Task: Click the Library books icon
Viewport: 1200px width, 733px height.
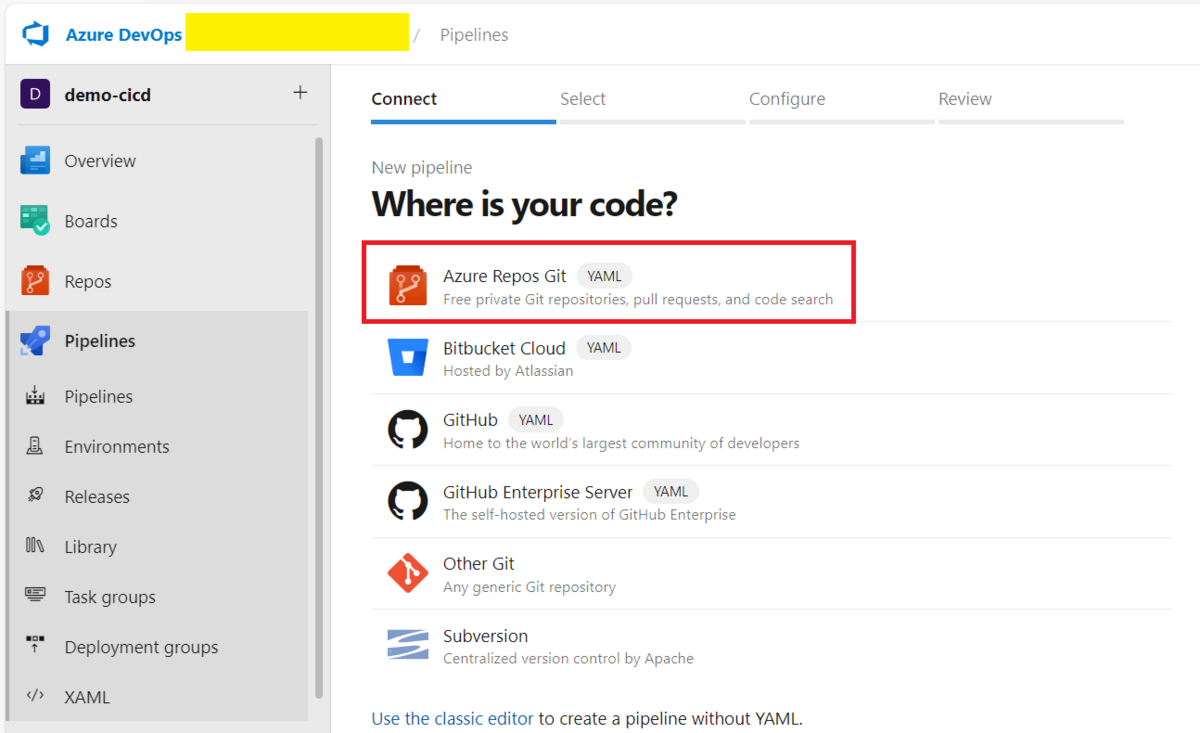Action: click(35, 546)
